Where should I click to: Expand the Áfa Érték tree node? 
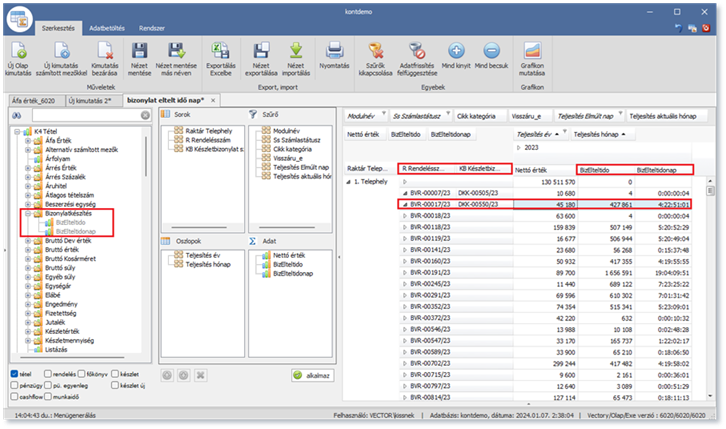(x=29, y=142)
